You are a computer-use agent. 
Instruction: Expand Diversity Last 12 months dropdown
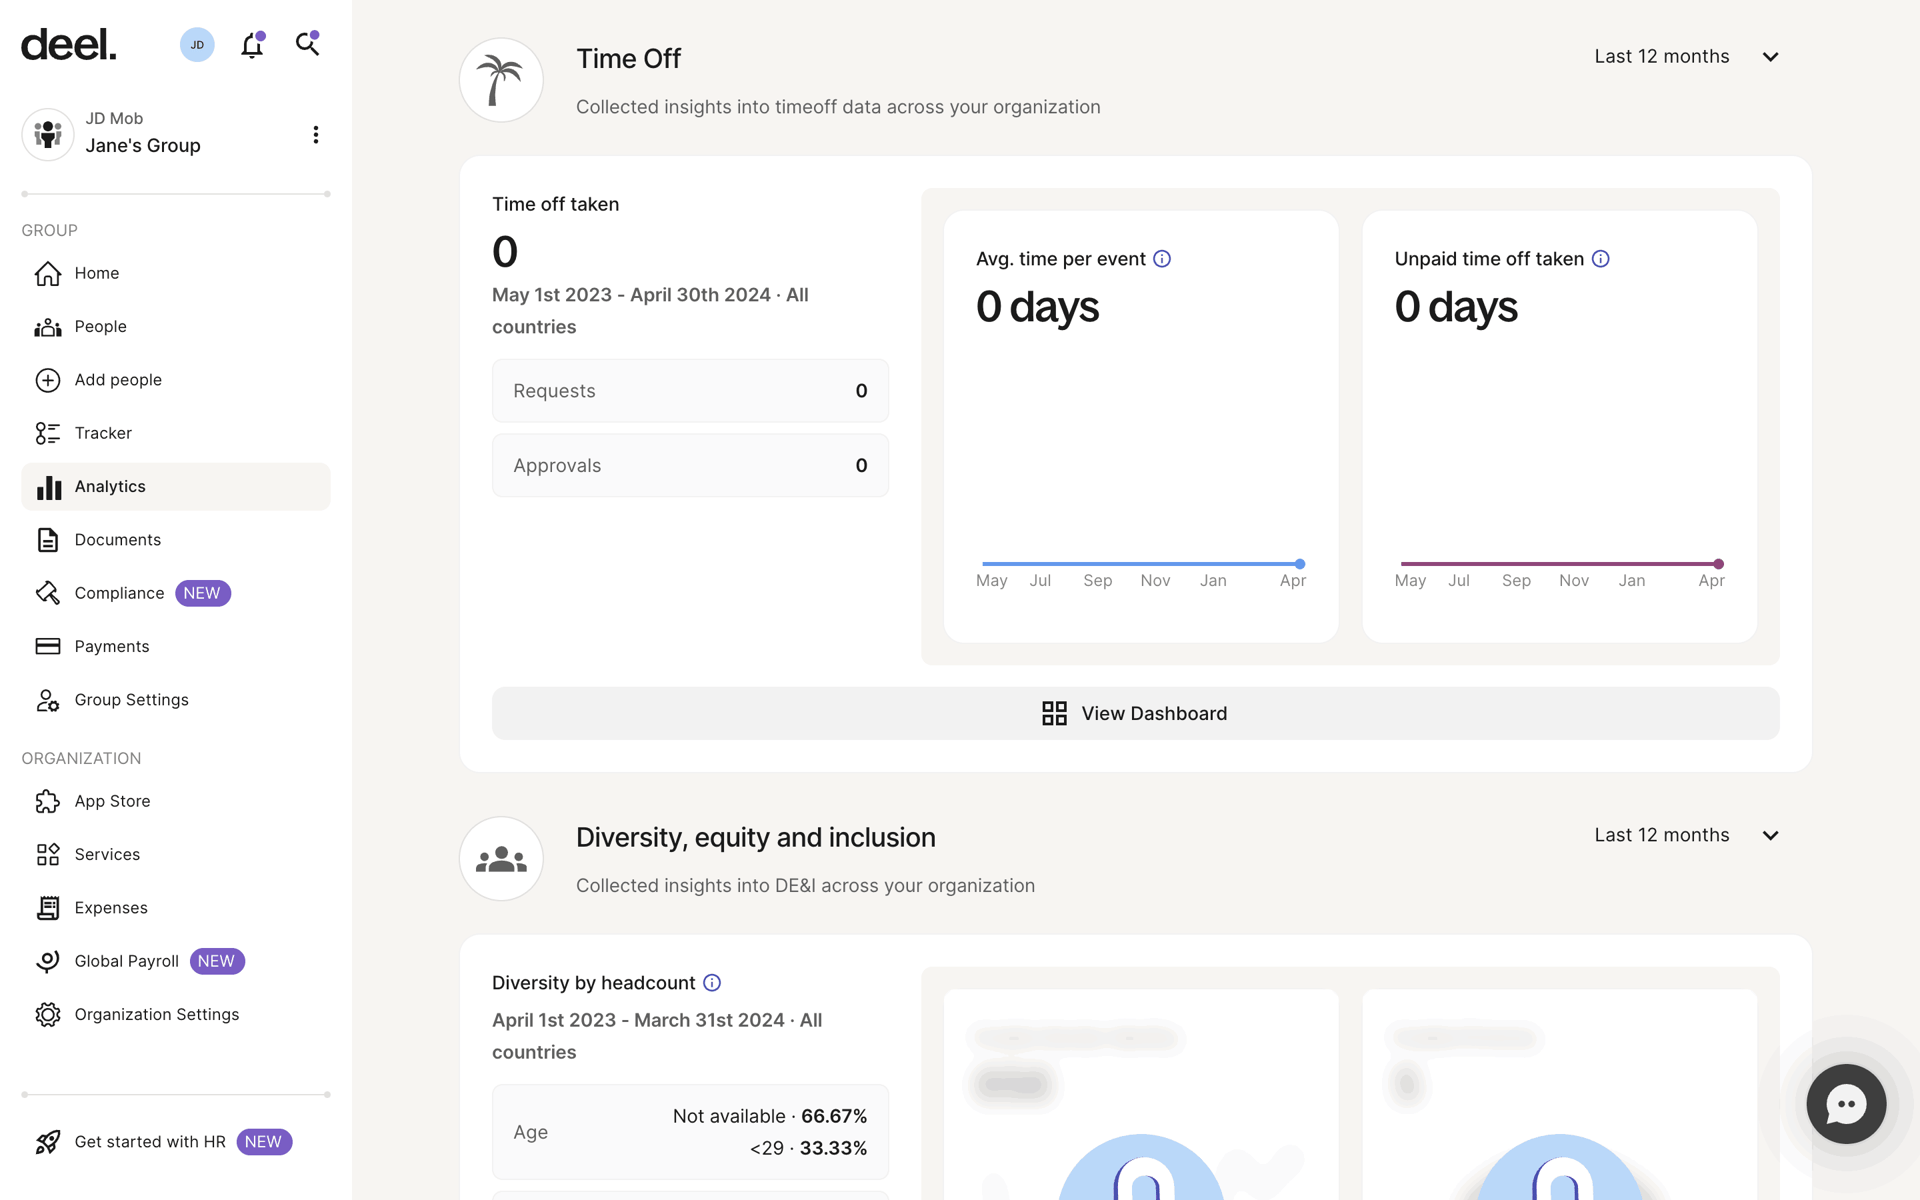click(1687, 835)
